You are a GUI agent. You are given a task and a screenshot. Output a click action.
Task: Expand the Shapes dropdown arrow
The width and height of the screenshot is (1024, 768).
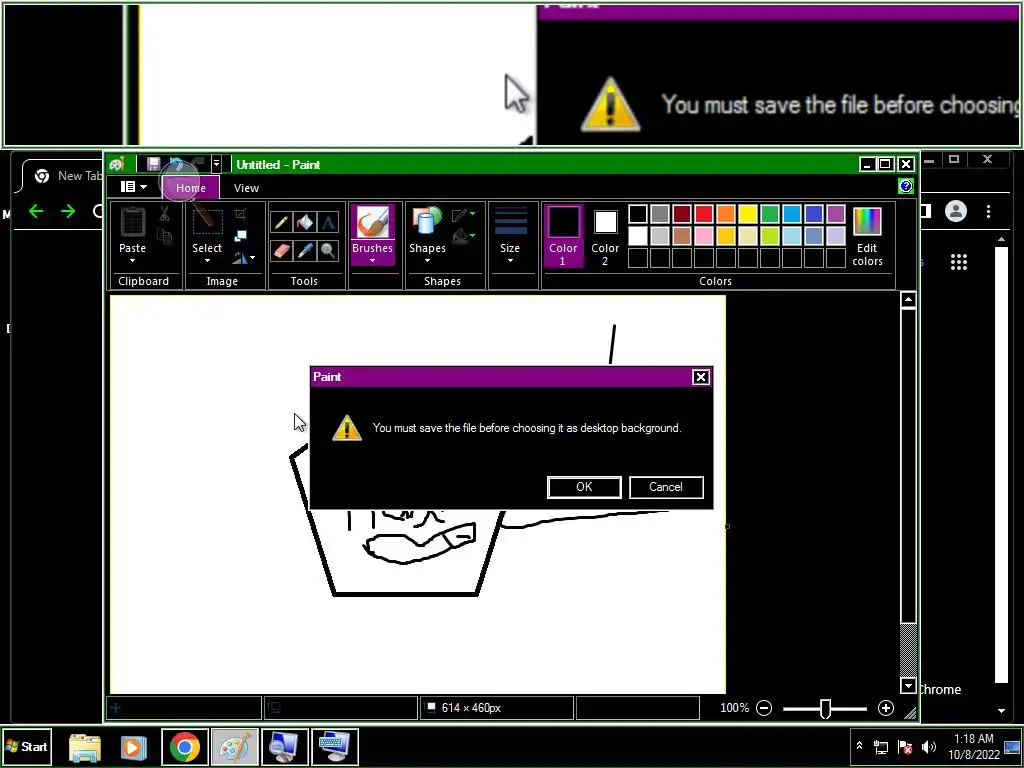pyautogui.click(x=427, y=261)
